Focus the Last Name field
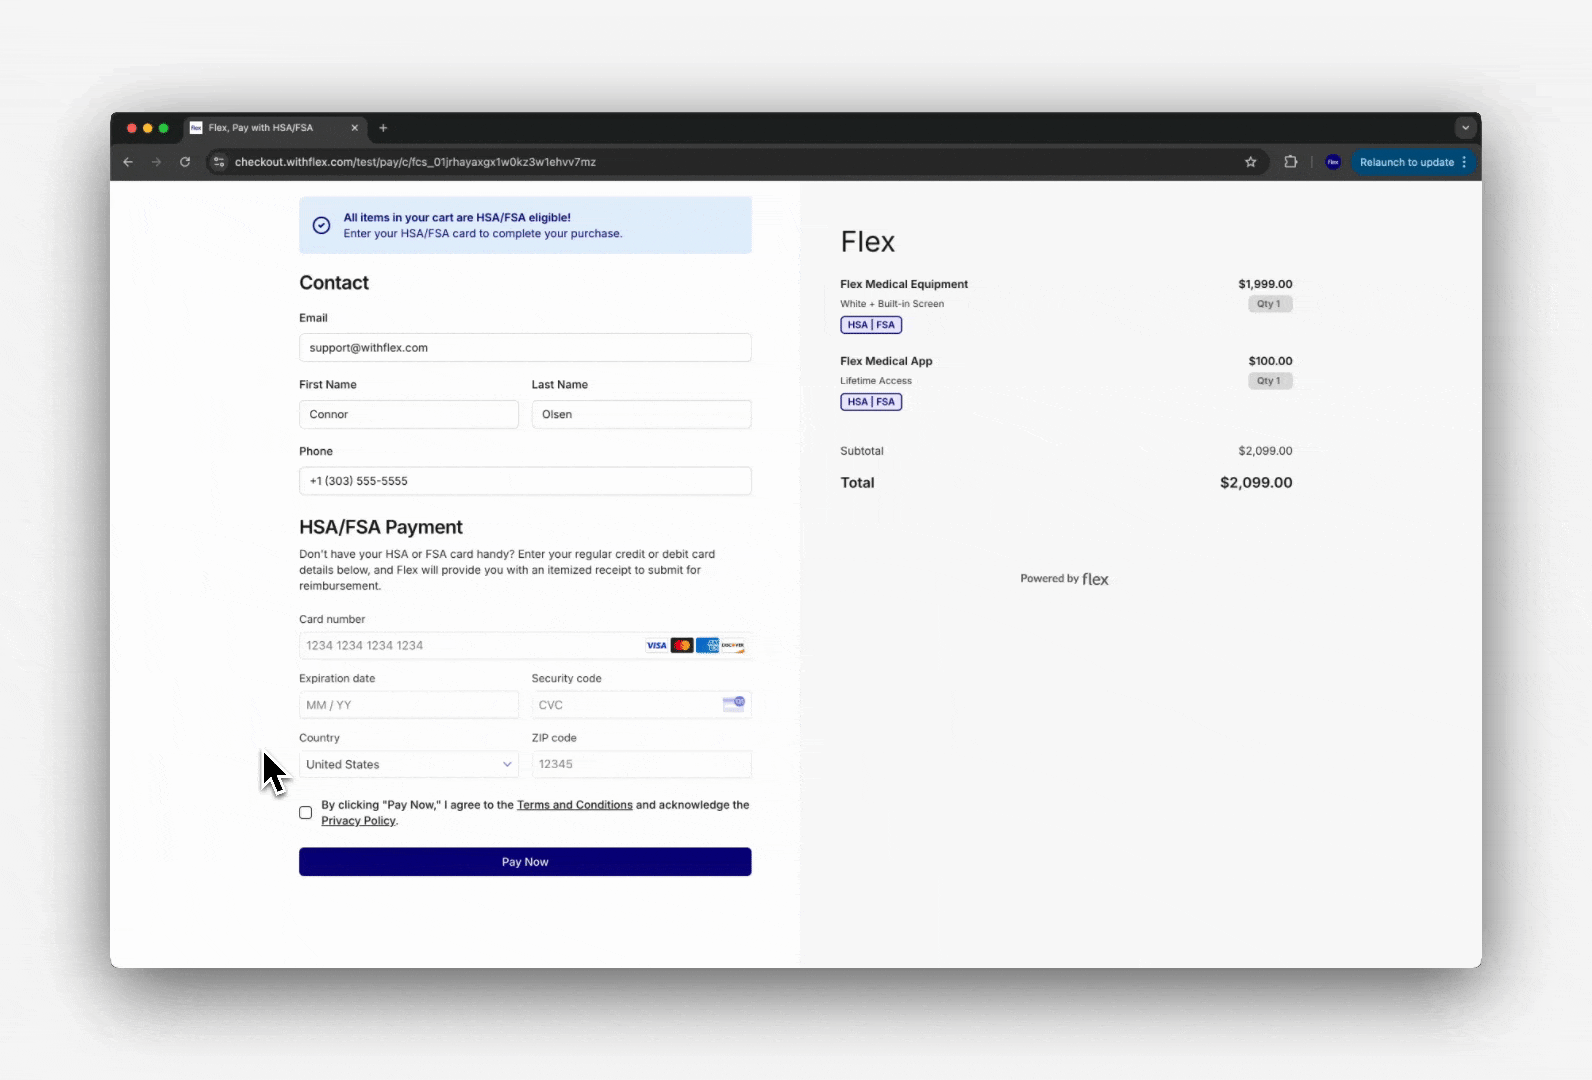Viewport: 1592px width, 1080px height. (641, 414)
